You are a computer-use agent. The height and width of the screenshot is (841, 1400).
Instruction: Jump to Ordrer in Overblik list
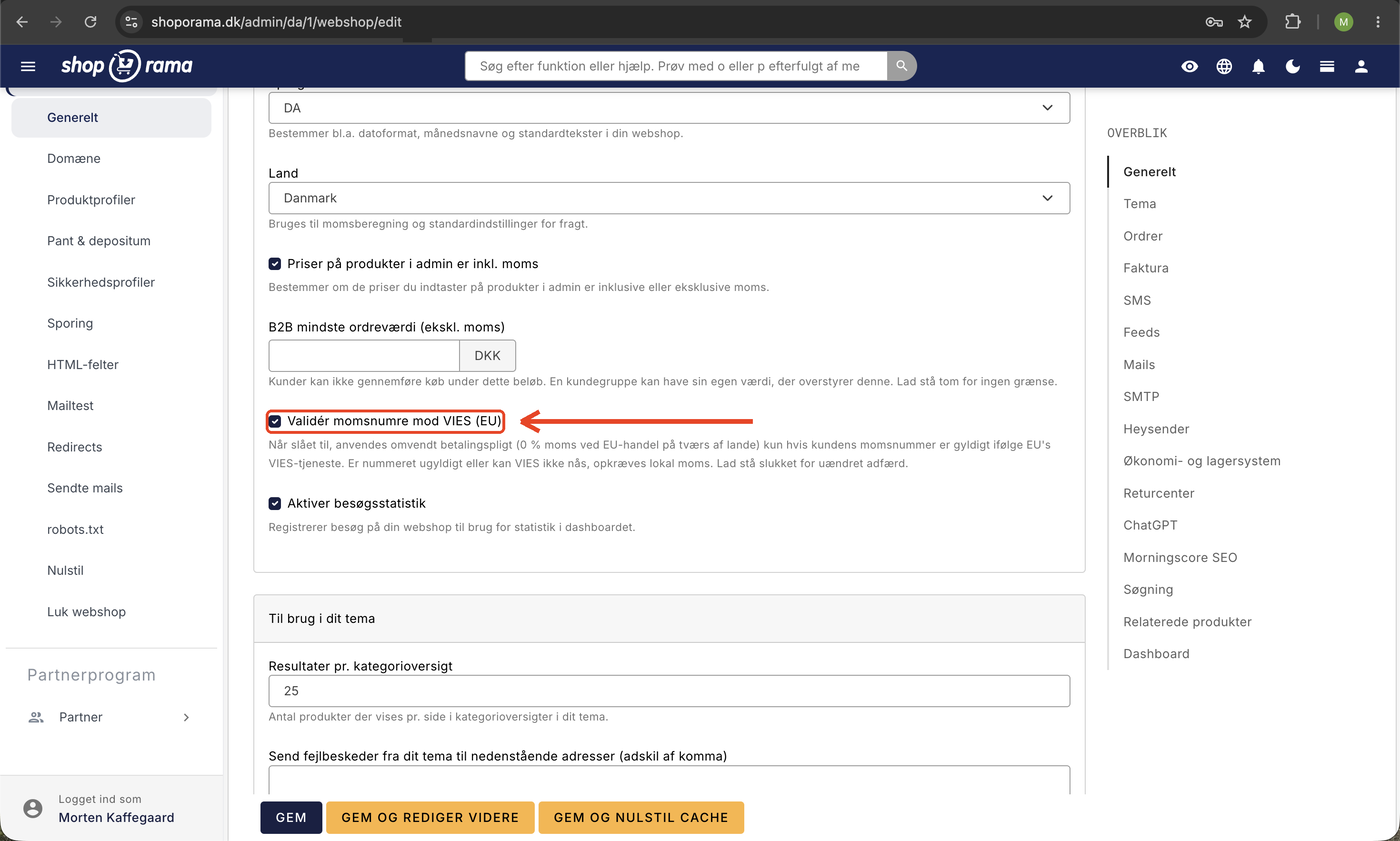[x=1143, y=236]
